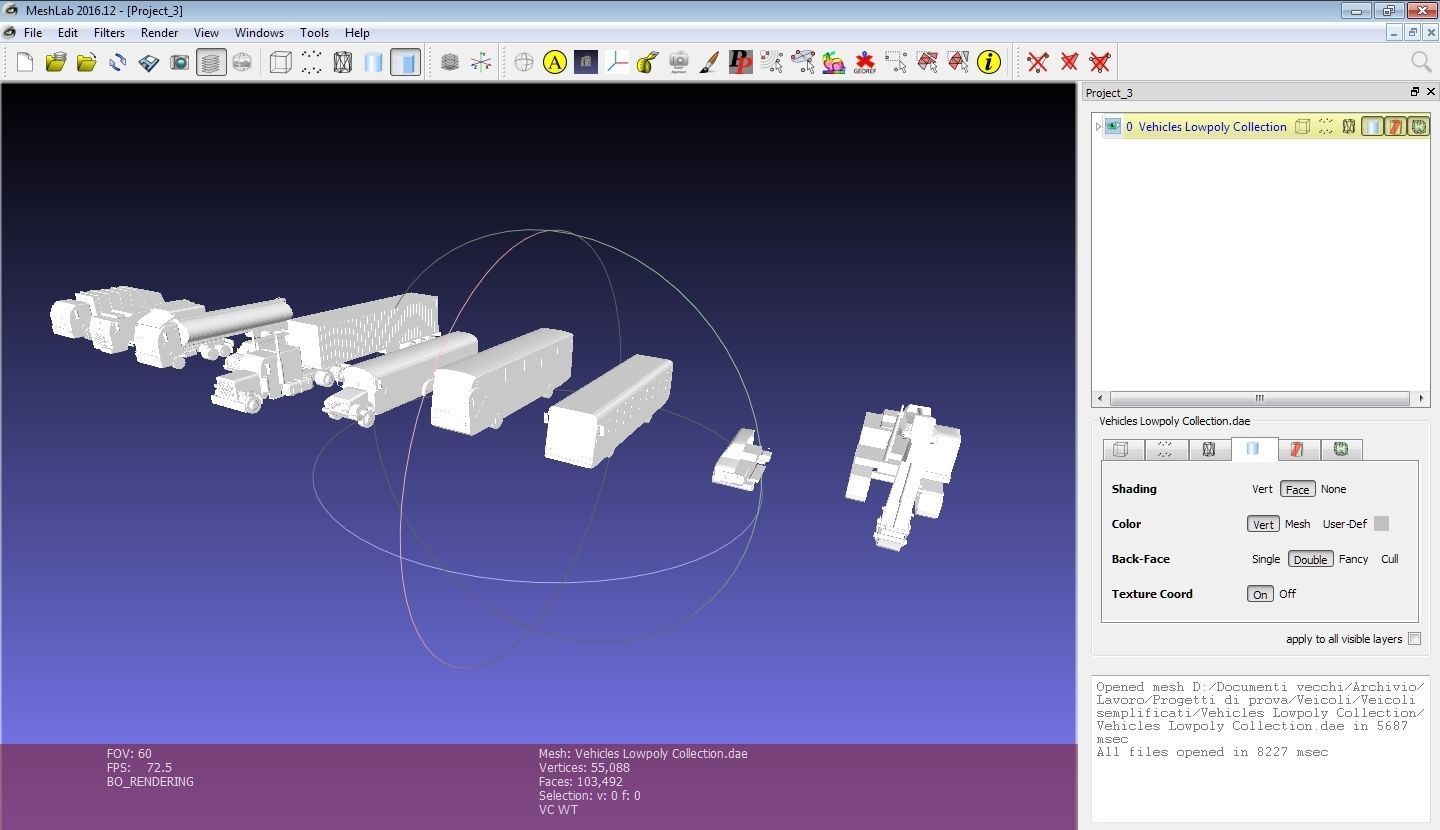Open the File menu
The image size is (1440, 830).
(x=33, y=32)
